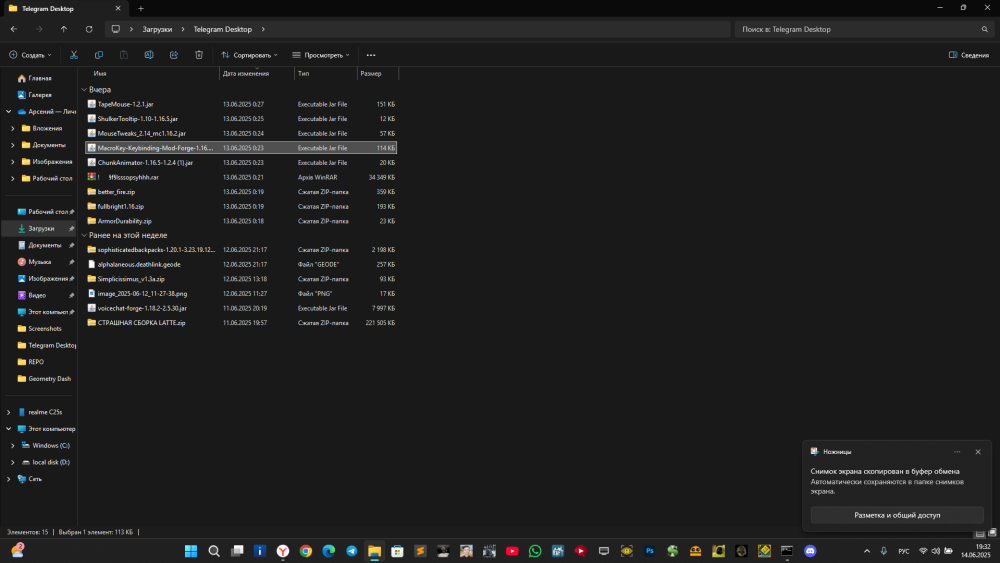1000x563 pixels.
Task: Open Главная in the sidebar
Action: (x=40, y=78)
